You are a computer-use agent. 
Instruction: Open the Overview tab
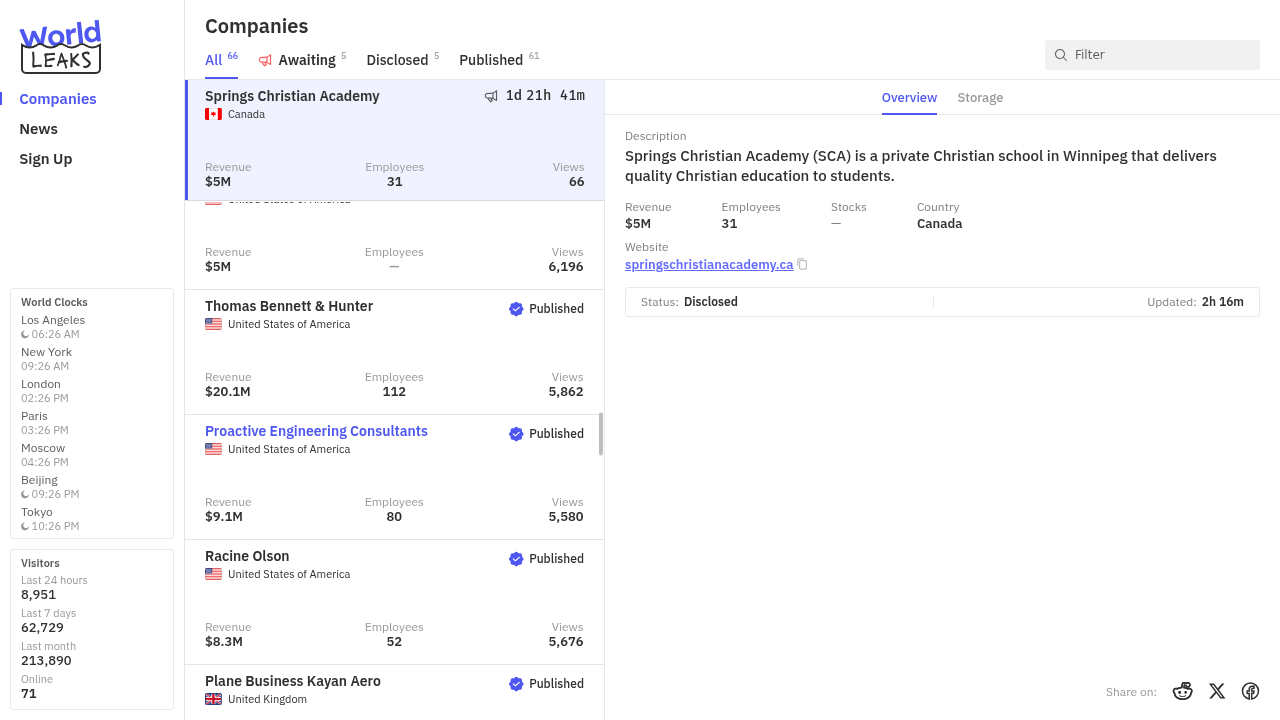909,97
